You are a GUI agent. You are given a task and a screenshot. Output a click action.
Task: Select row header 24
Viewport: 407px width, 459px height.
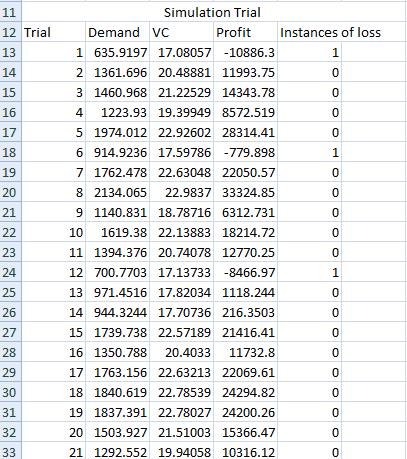coord(10,272)
